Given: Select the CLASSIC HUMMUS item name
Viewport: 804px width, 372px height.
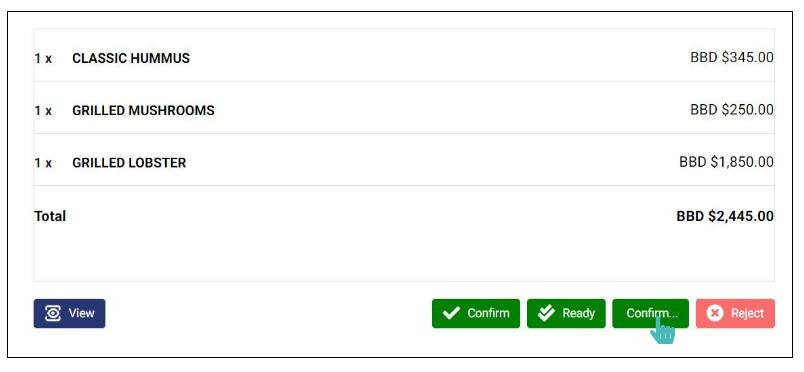Looking at the screenshot, I should pyautogui.click(x=131, y=58).
